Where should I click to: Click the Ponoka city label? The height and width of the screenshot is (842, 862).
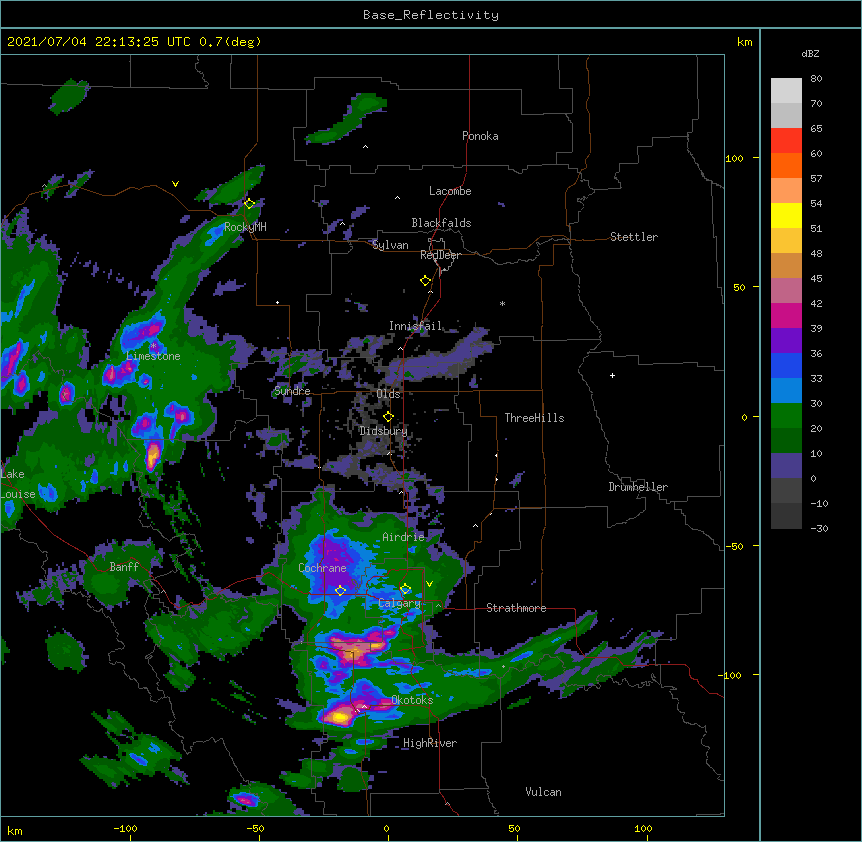click(x=480, y=136)
